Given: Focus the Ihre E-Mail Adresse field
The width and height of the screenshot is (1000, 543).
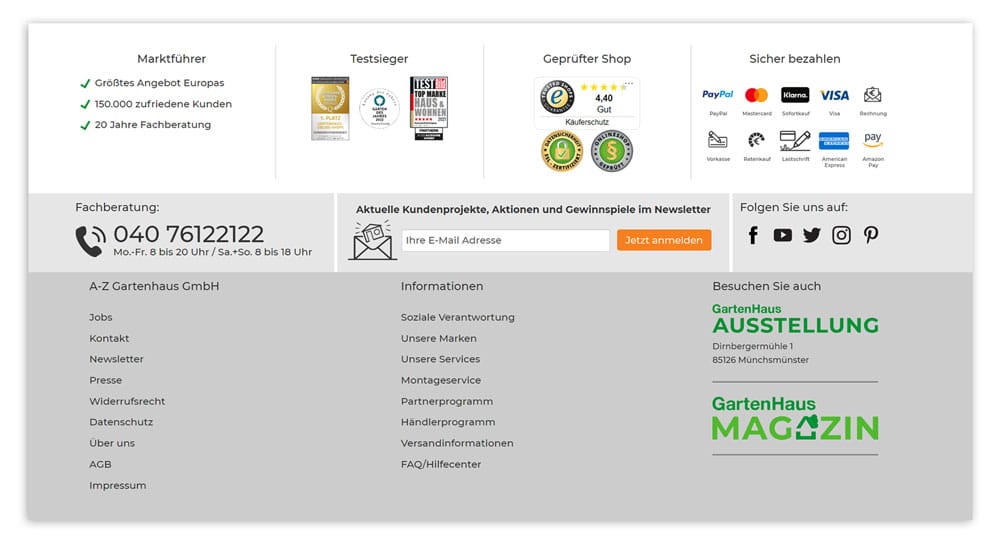Looking at the screenshot, I should pos(505,240).
